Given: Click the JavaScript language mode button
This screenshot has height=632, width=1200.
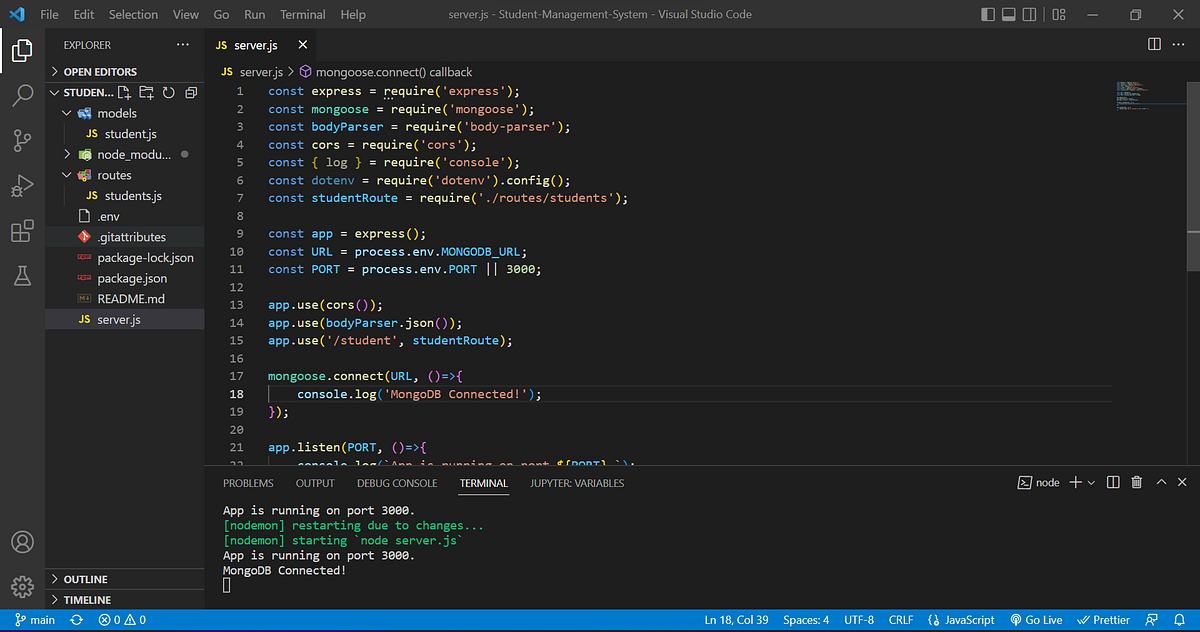Looking at the screenshot, I should 961,620.
